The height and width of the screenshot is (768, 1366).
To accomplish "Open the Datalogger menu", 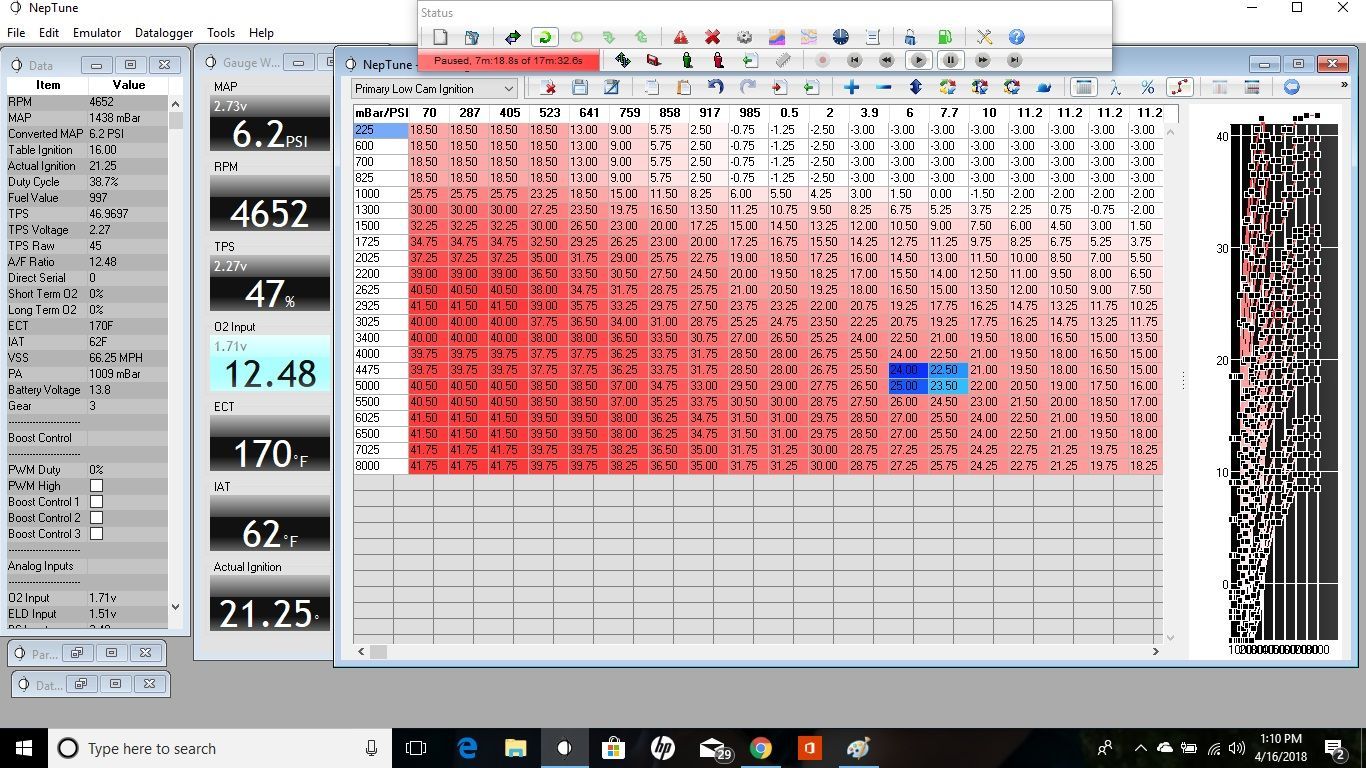I will [x=164, y=33].
